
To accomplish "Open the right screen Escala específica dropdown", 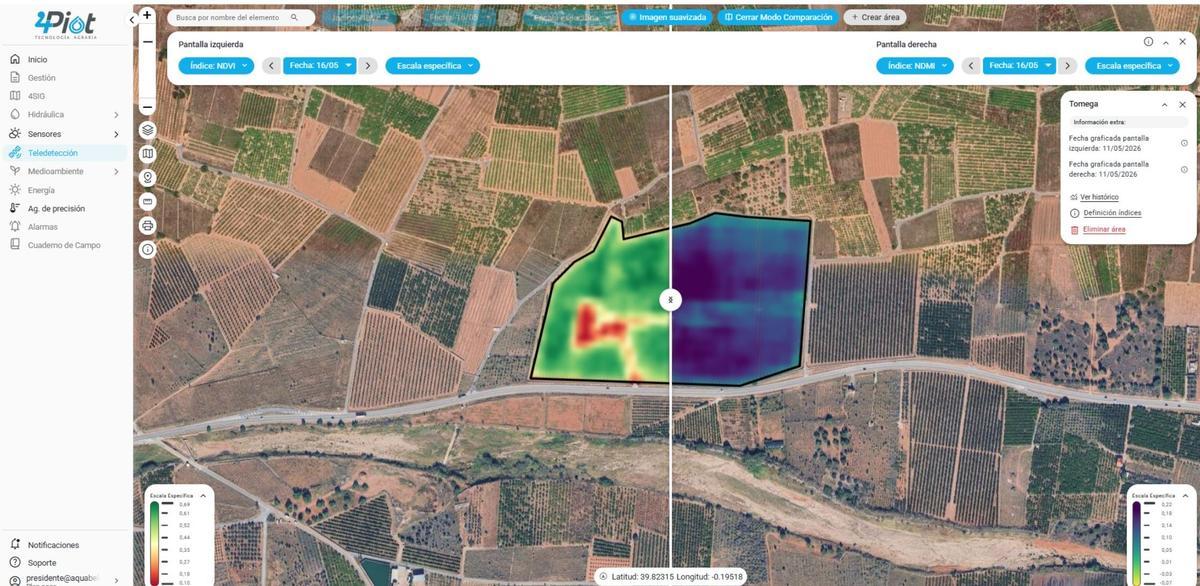I will (1132, 66).
